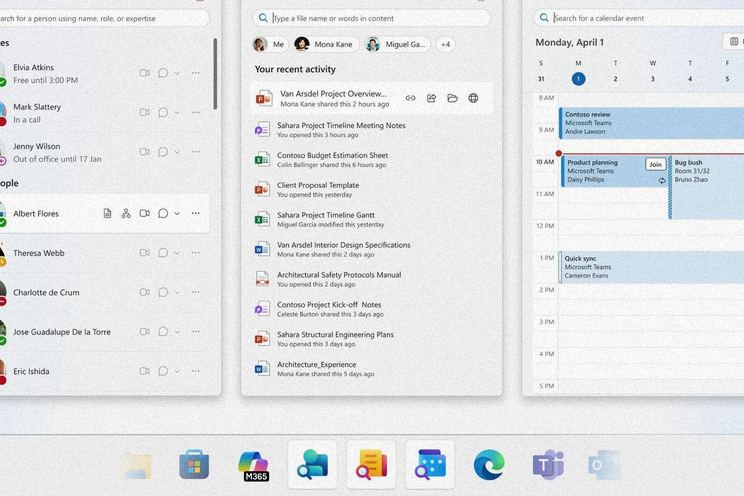Open more options for Eric Ishida
Screen dimensions: 744x496
point(195,371)
